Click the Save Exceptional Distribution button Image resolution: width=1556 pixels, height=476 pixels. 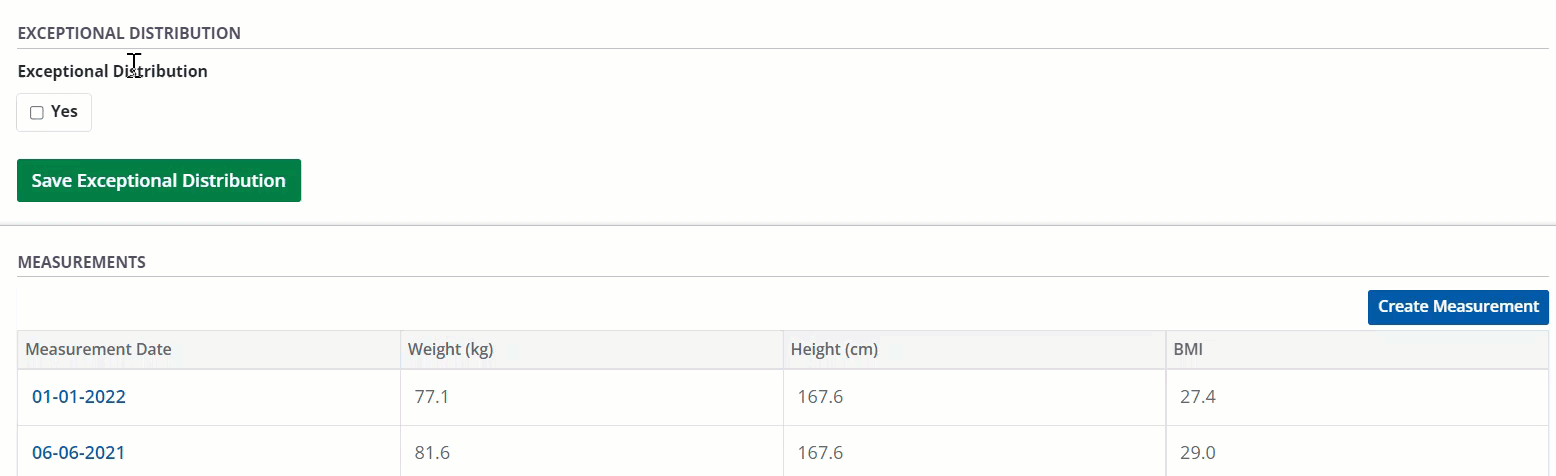(x=159, y=181)
